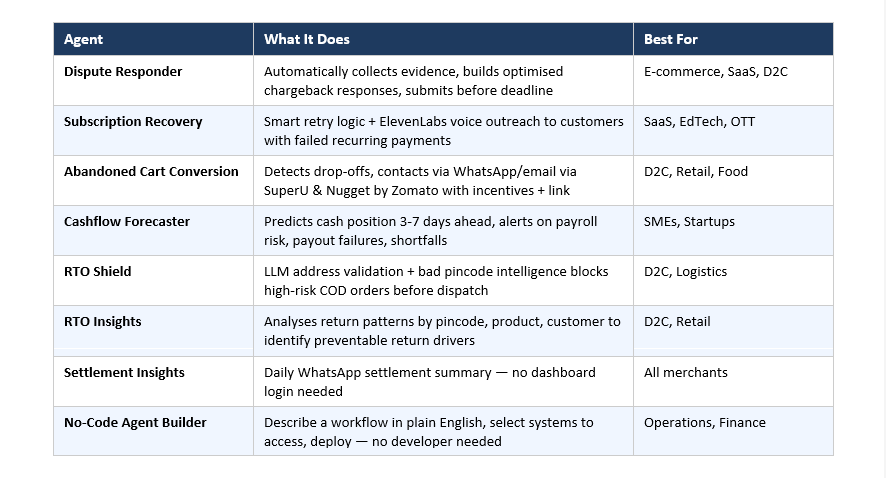
Task: Select the No-Code Agent Builder cell
Action: pos(135,423)
